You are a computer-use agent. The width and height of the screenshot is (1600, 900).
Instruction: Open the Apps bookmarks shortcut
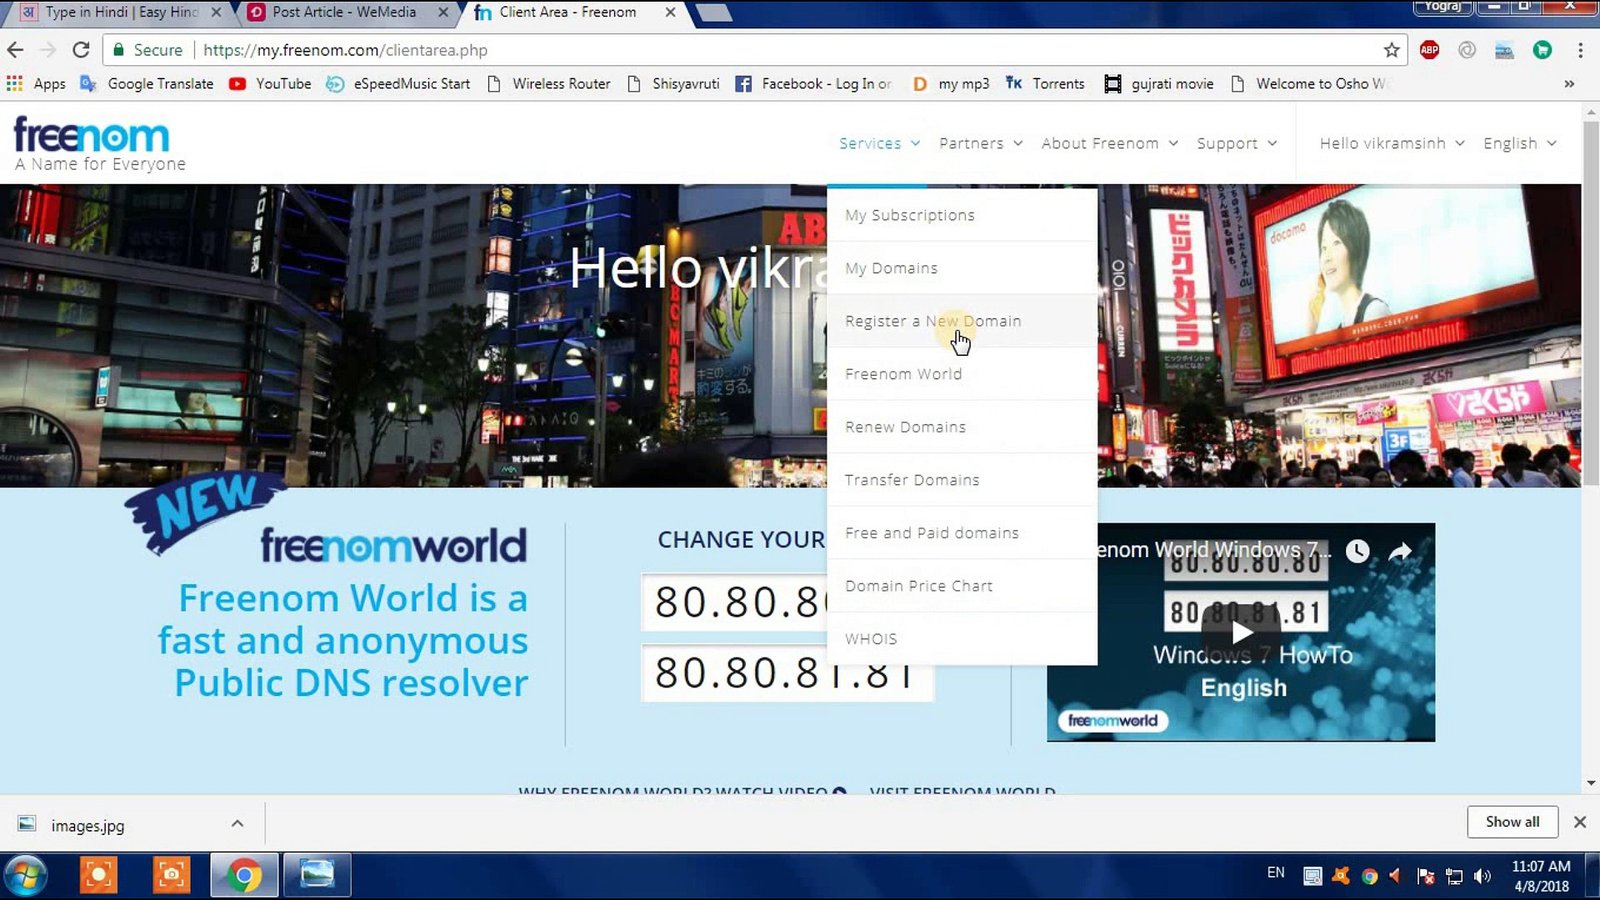[x=36, y=84]
